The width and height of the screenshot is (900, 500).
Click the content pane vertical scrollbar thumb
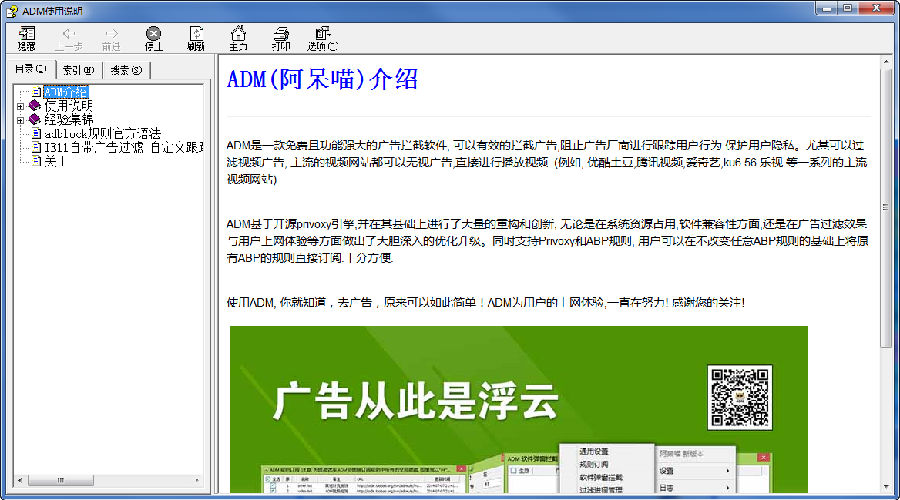886,207
